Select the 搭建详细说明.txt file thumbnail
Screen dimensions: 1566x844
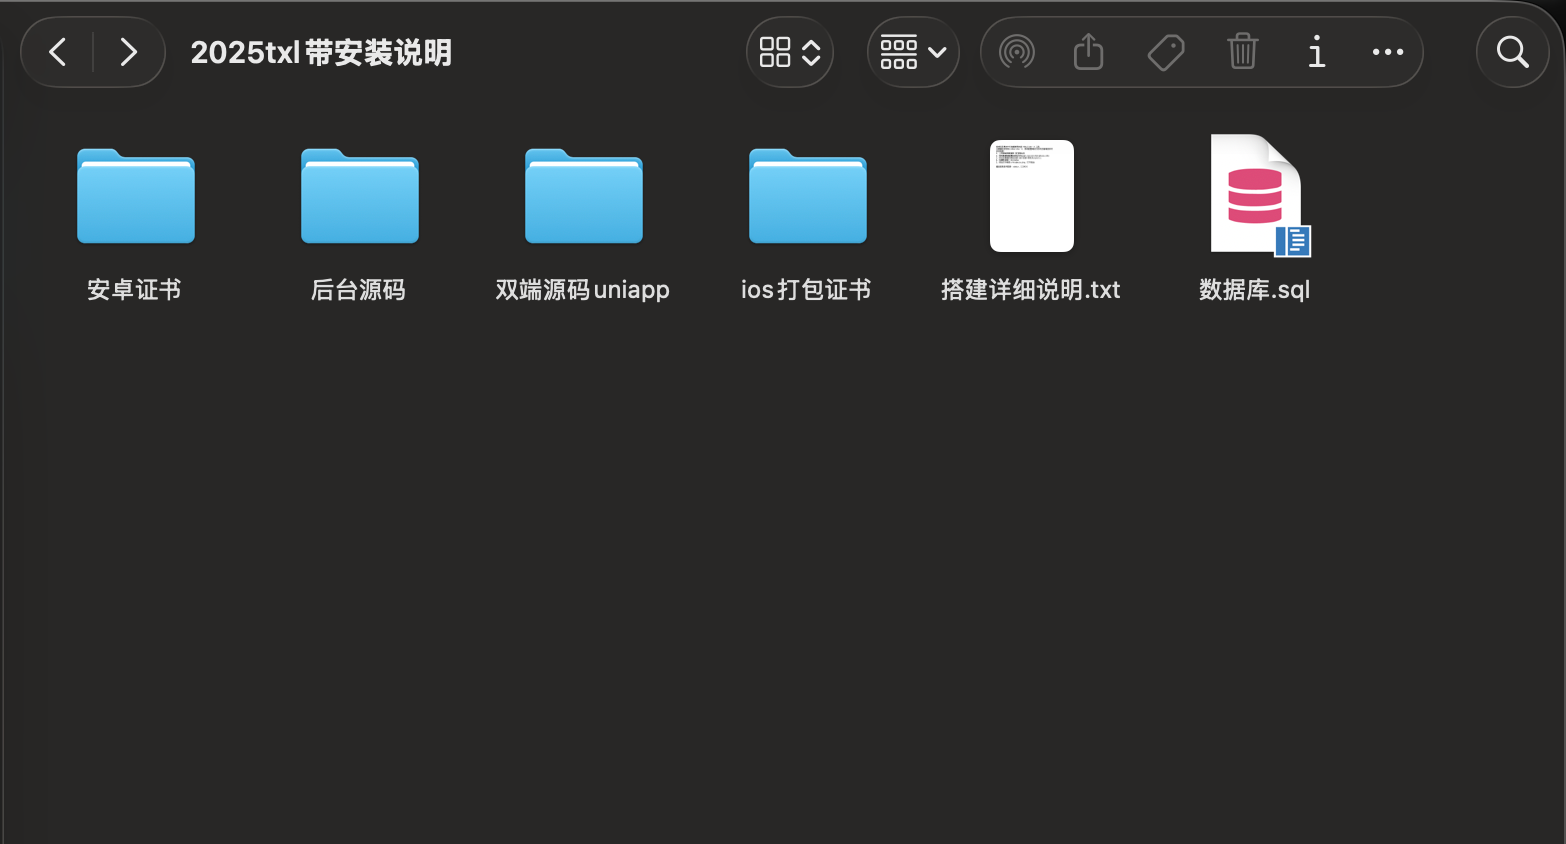coord(1031,196)
